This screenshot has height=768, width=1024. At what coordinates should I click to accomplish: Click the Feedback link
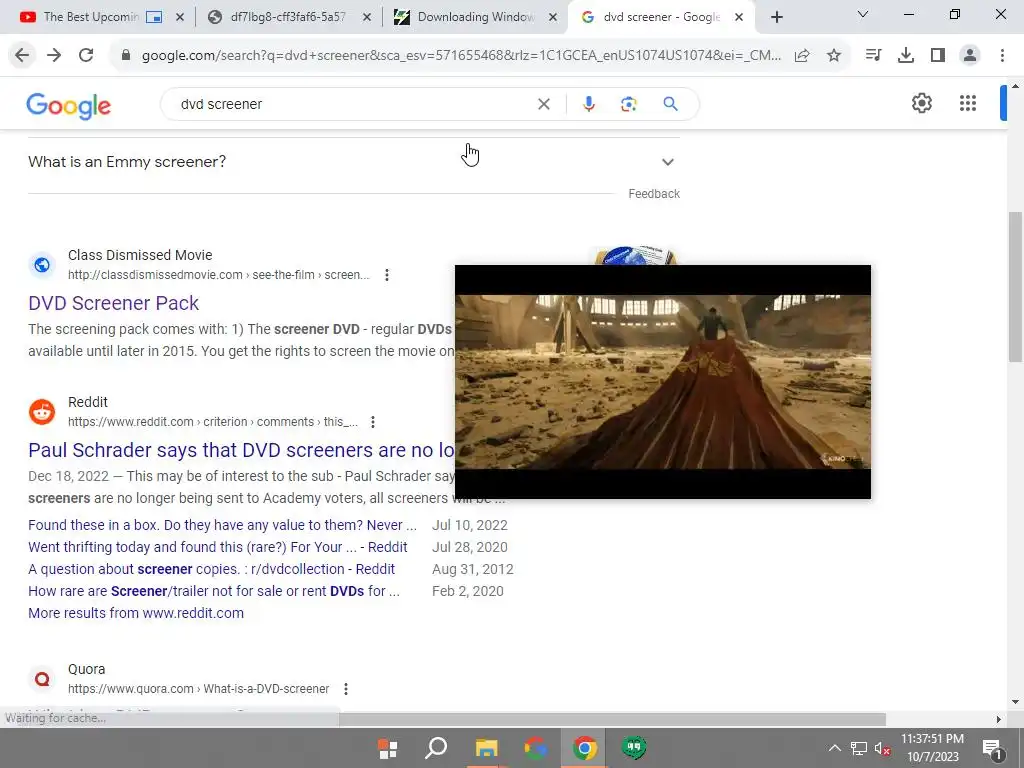654,194
